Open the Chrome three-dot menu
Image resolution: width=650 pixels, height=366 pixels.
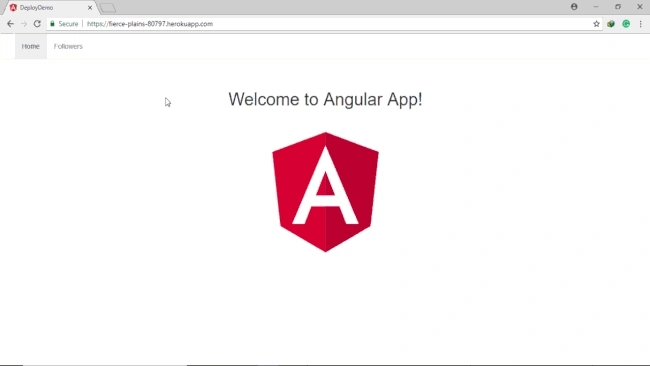(x=640, y=24)
